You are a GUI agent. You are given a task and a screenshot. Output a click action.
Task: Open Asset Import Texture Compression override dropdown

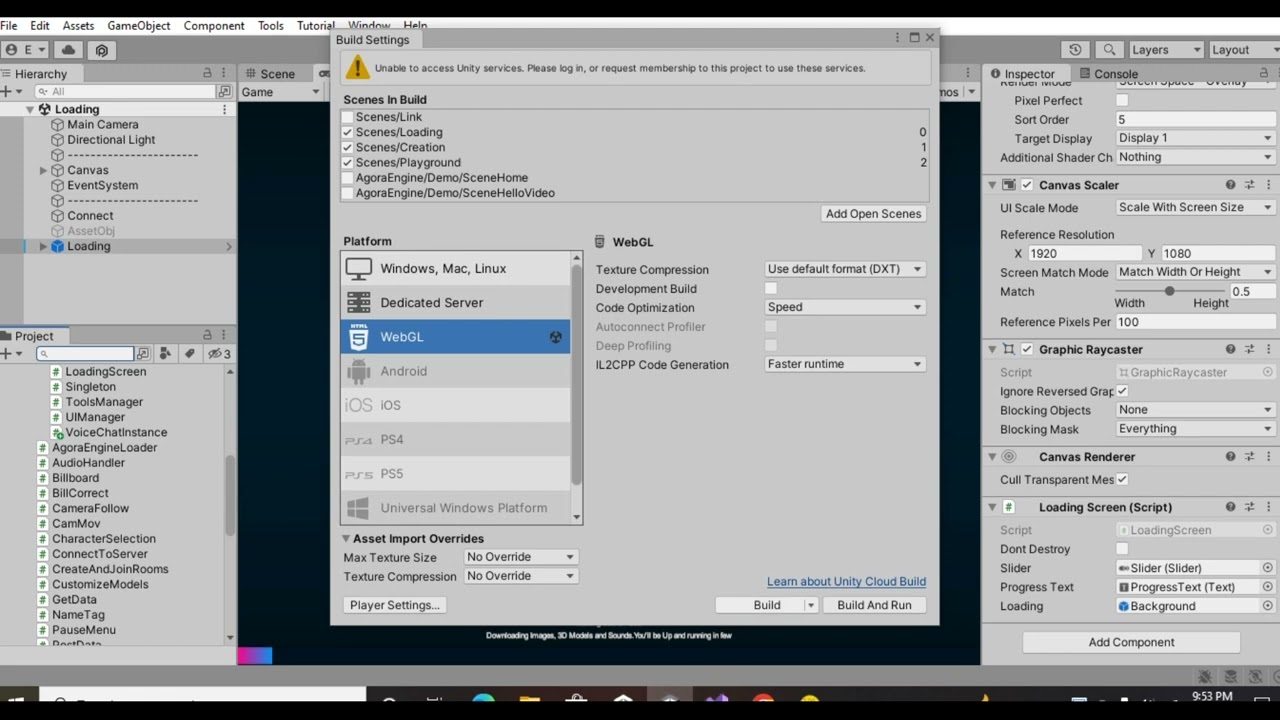coord(521,576)
